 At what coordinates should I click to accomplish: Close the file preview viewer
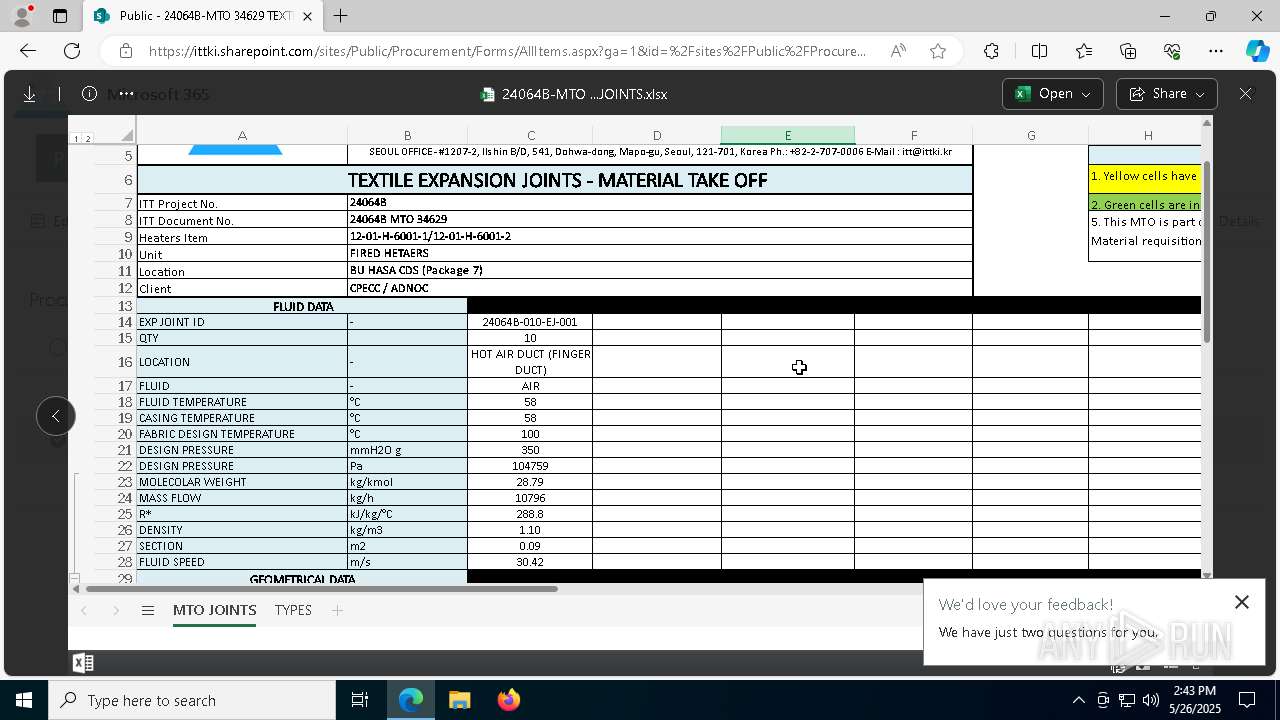[1245, 94]
